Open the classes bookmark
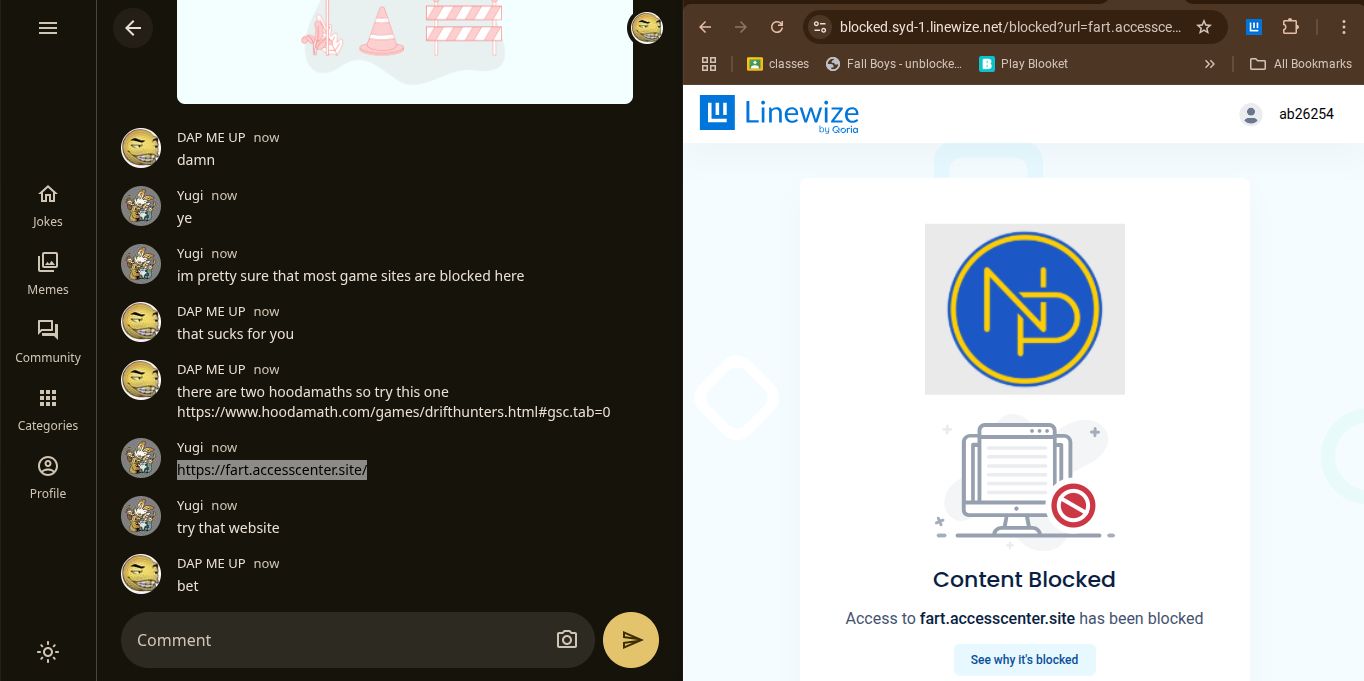This screenshot has width=1364, height=681. (x=778, y=64)
